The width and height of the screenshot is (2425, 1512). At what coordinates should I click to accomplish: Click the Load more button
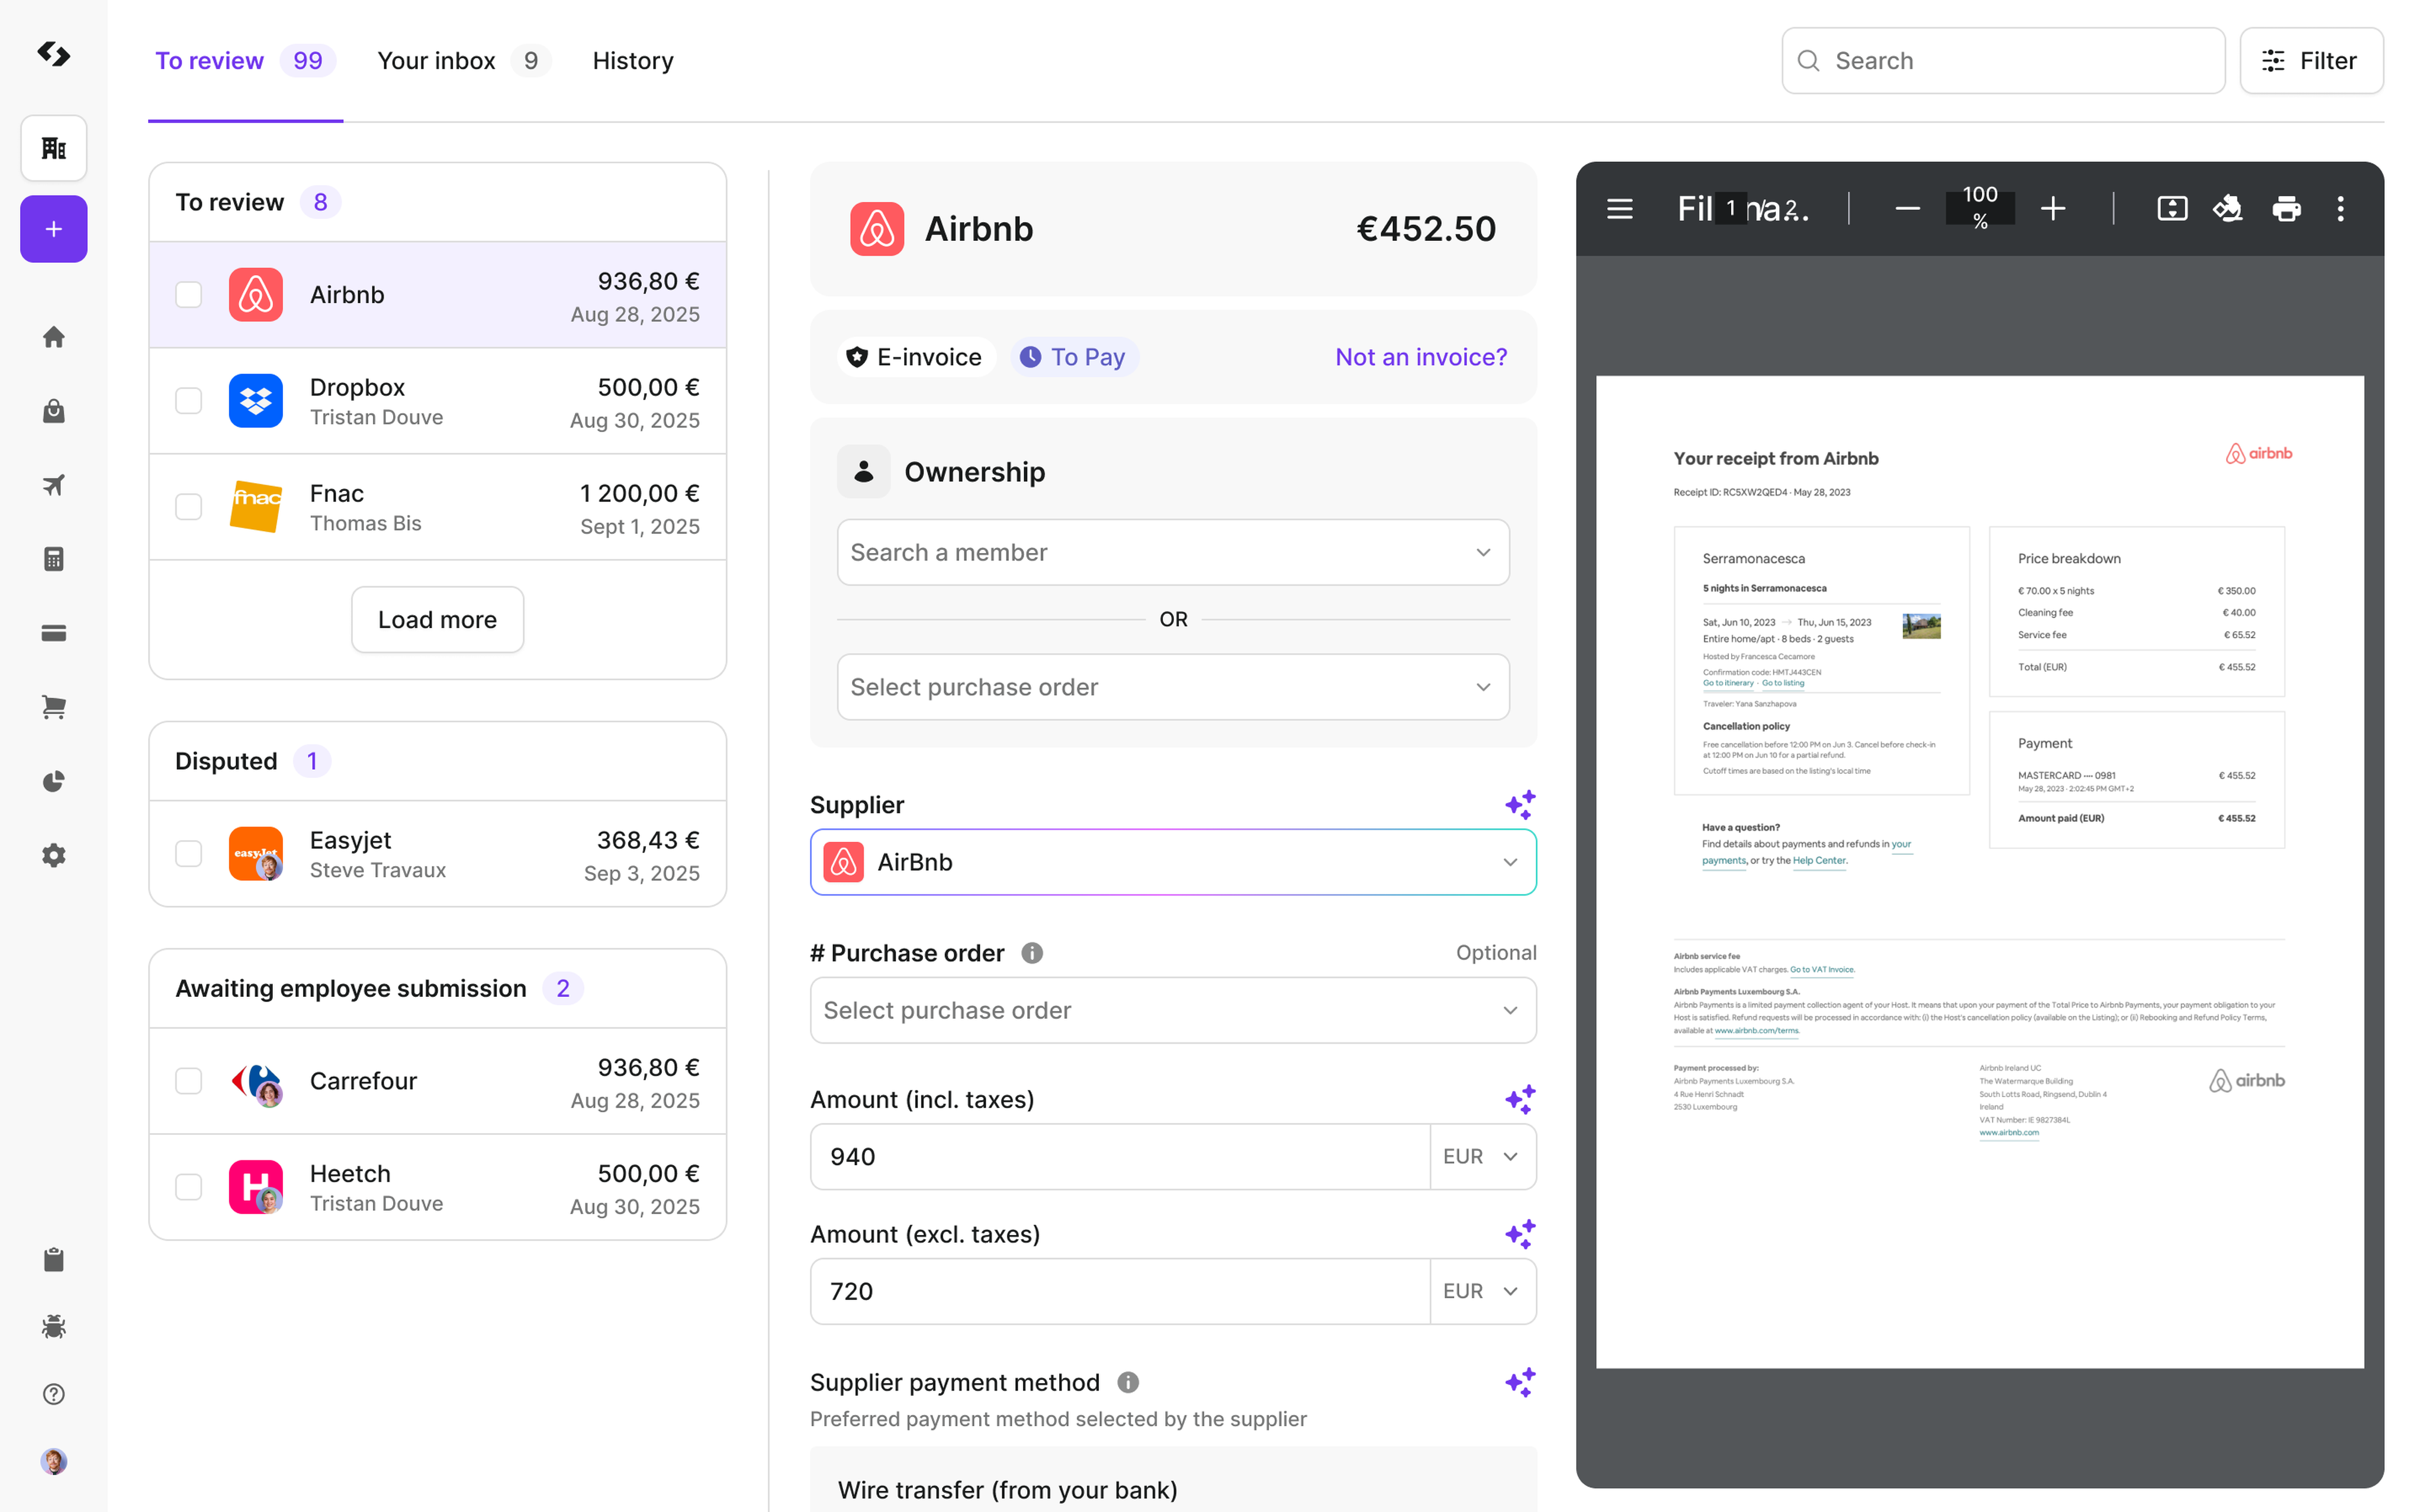pyautogui.click(x=437, y=620)
